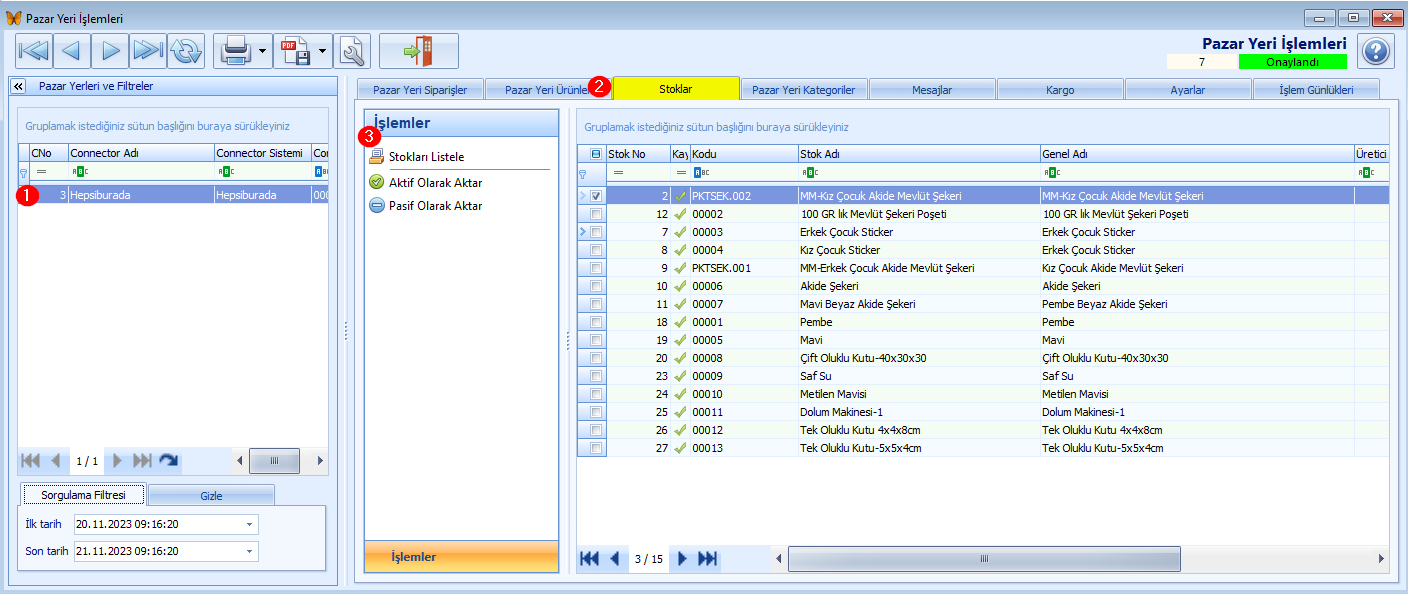The width and height of the screenshot is (1408, 594).
Task: Sort by Connector Adı column header
Action: click(x=141, y=153)
